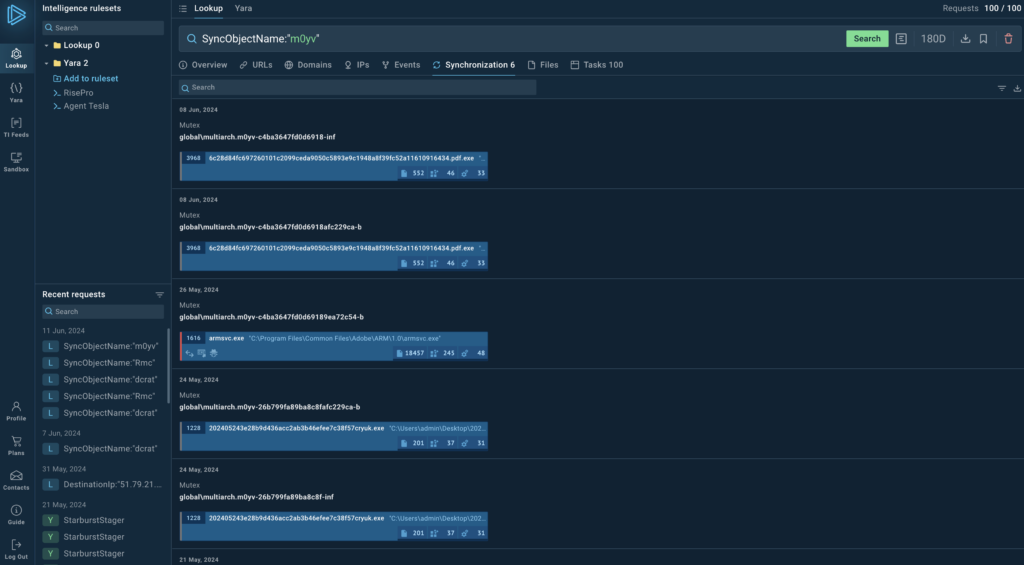Image resolution: width=1024 pixels, height=565 pixels.
Task: Bookmark the current search query
Action: pos(984,39)
